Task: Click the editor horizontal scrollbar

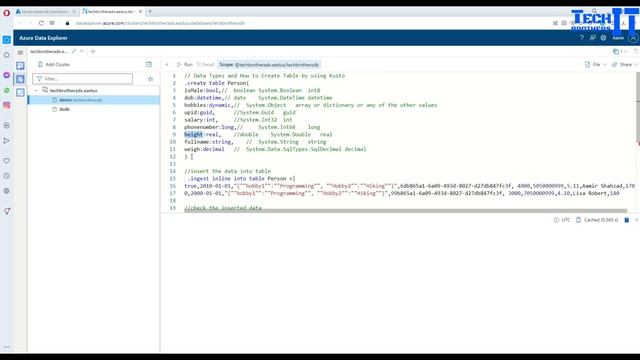Action: pos(405,211)
